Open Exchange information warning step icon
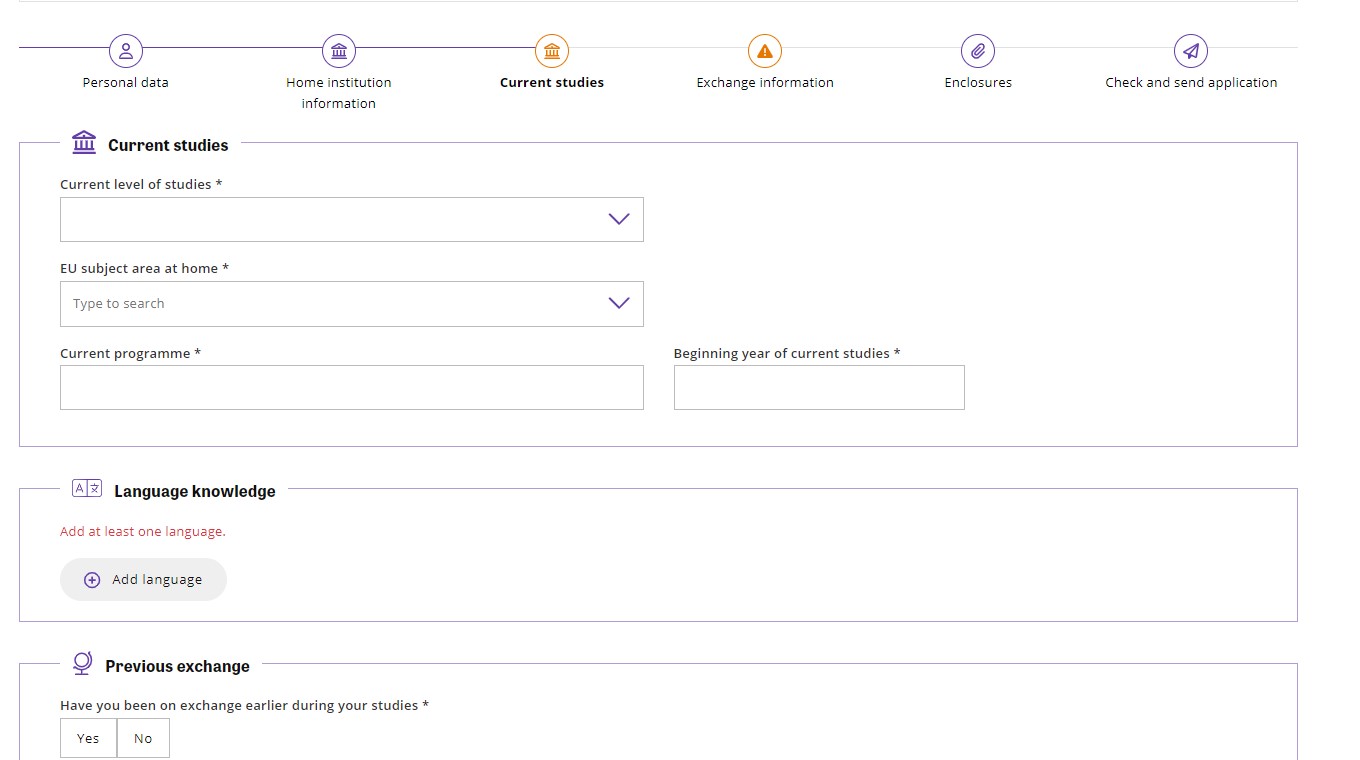The height and width of the screenshot is (760, 1360). click(x=765, y=50)
